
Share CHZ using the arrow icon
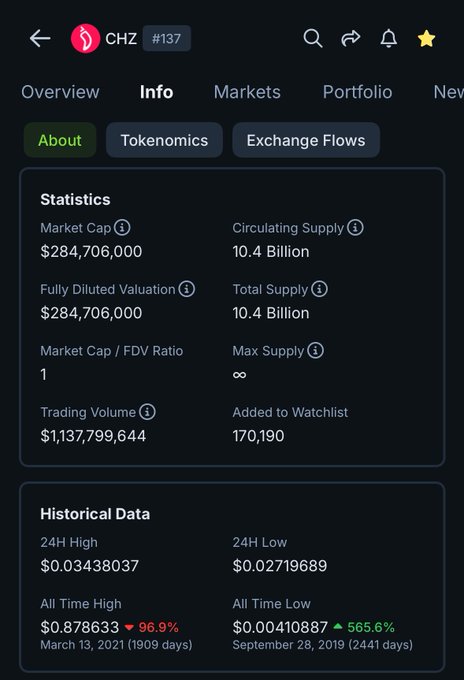click(x=350, y=38)
